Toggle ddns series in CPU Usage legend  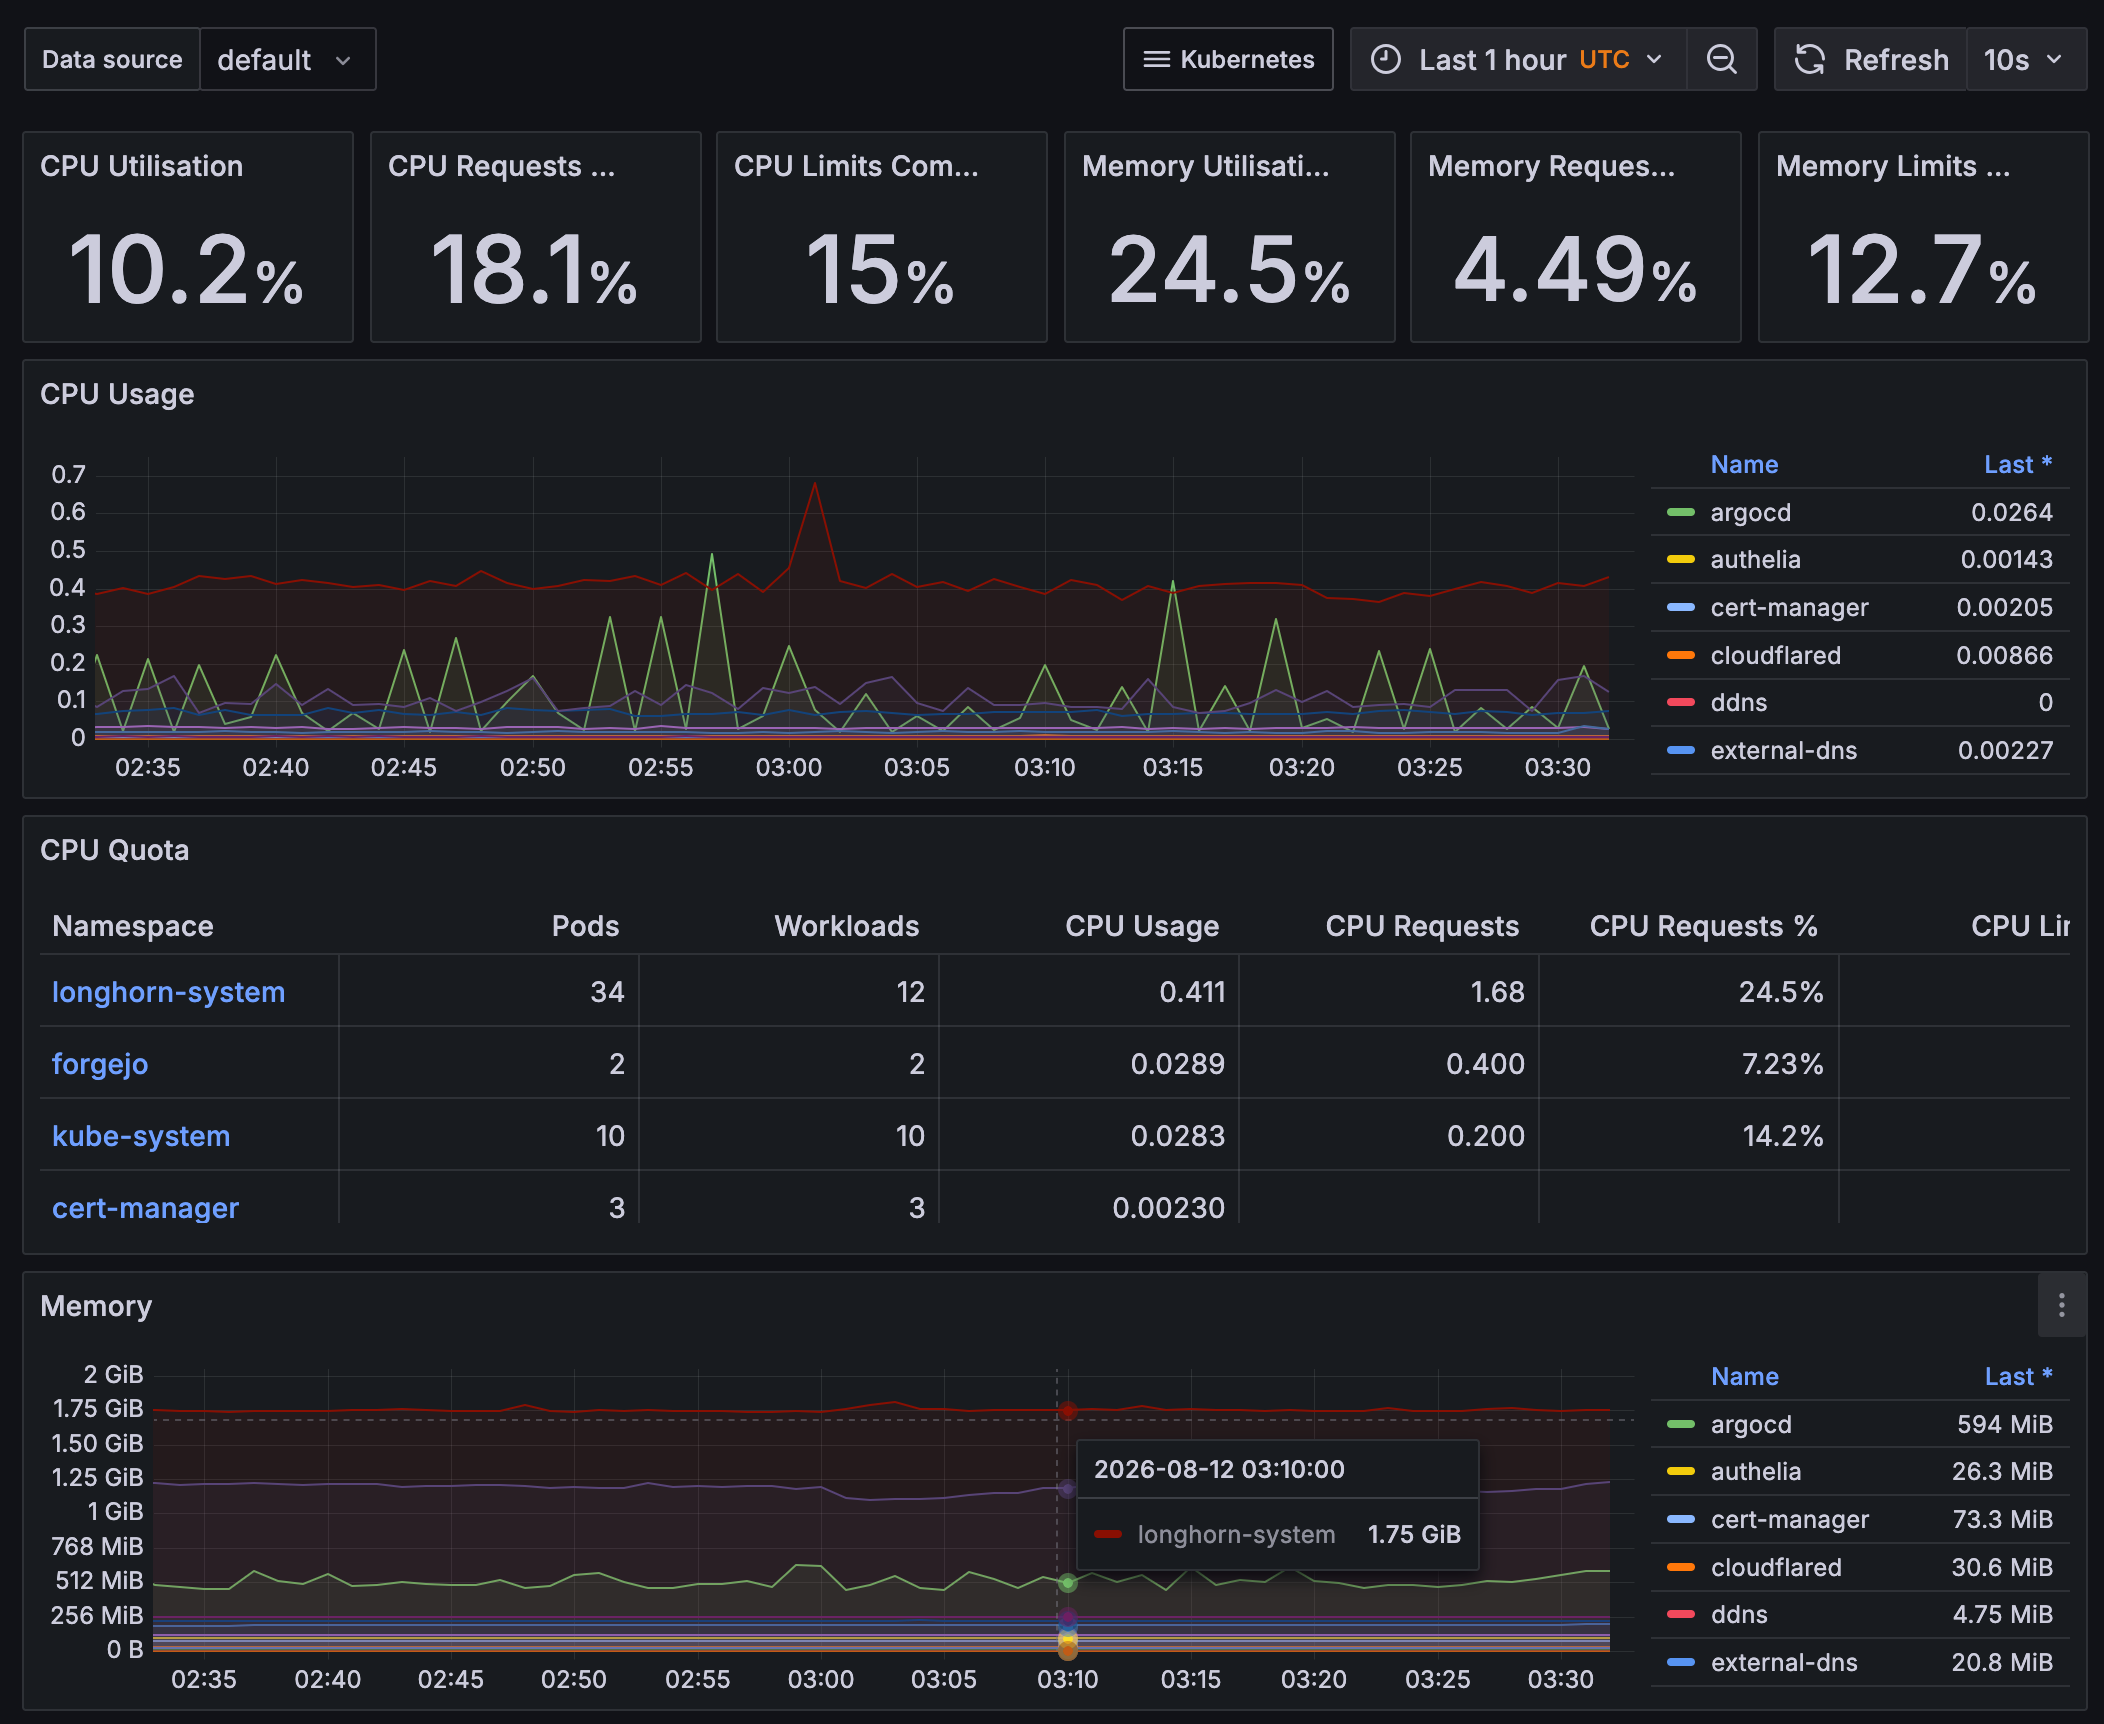click(x=1738, y=703)
